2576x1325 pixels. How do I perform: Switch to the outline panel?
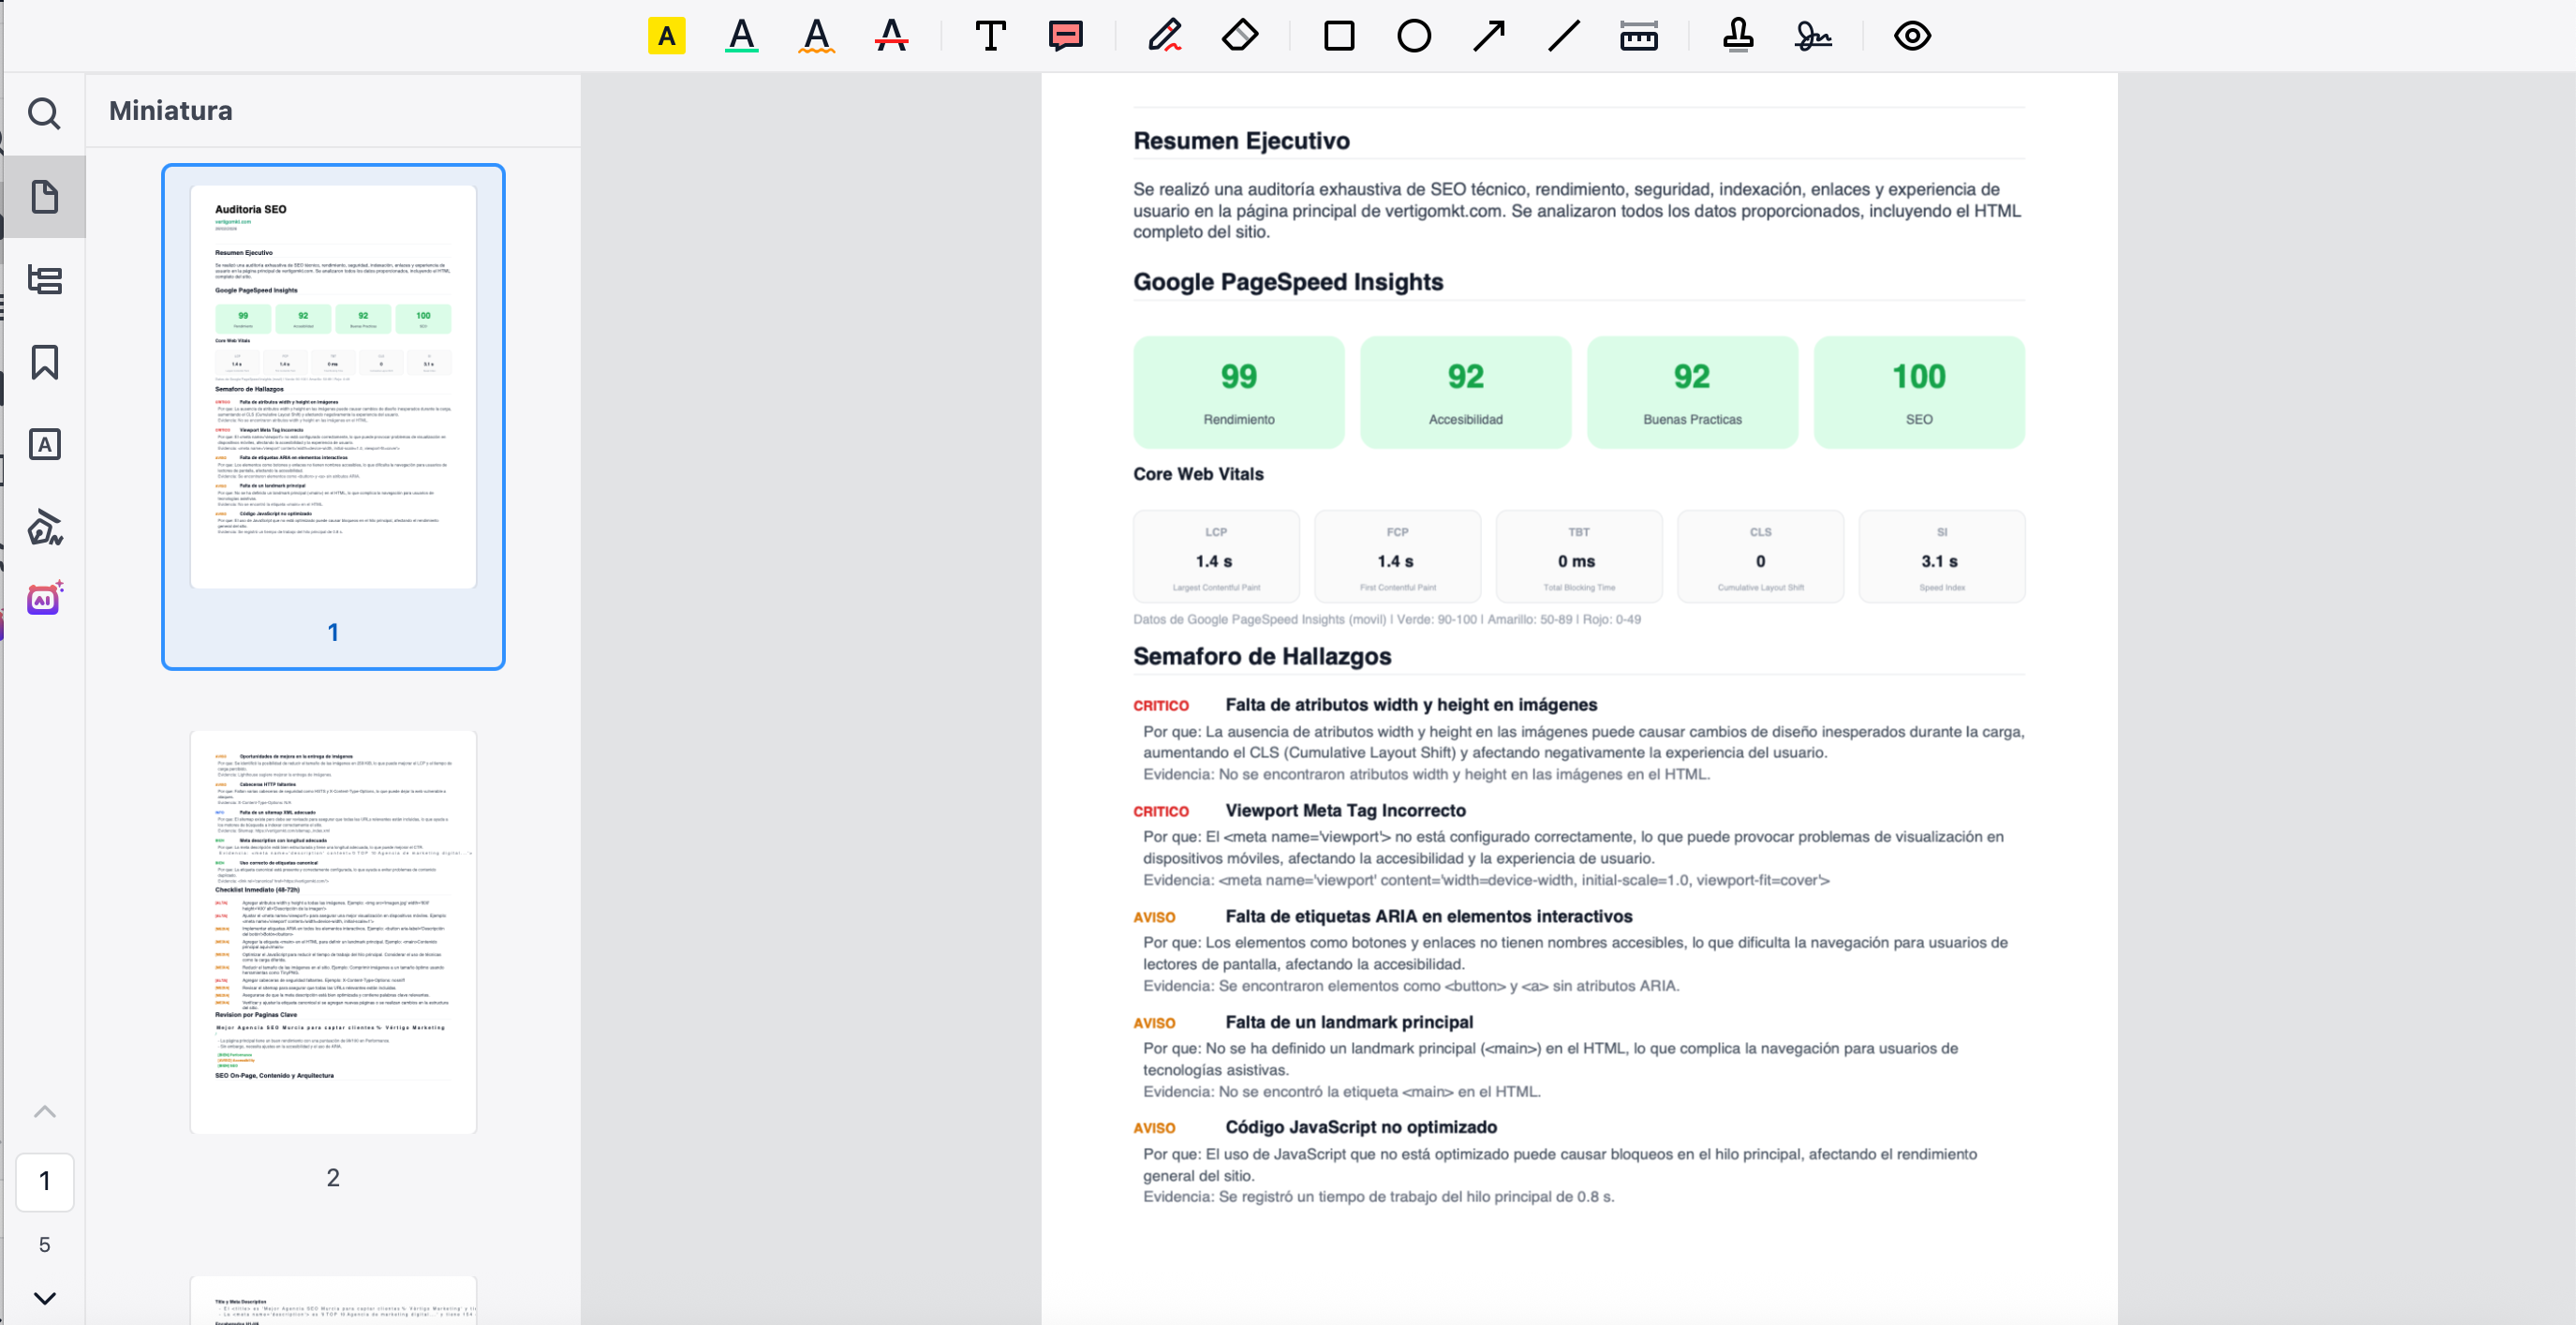tap(45, 281)
